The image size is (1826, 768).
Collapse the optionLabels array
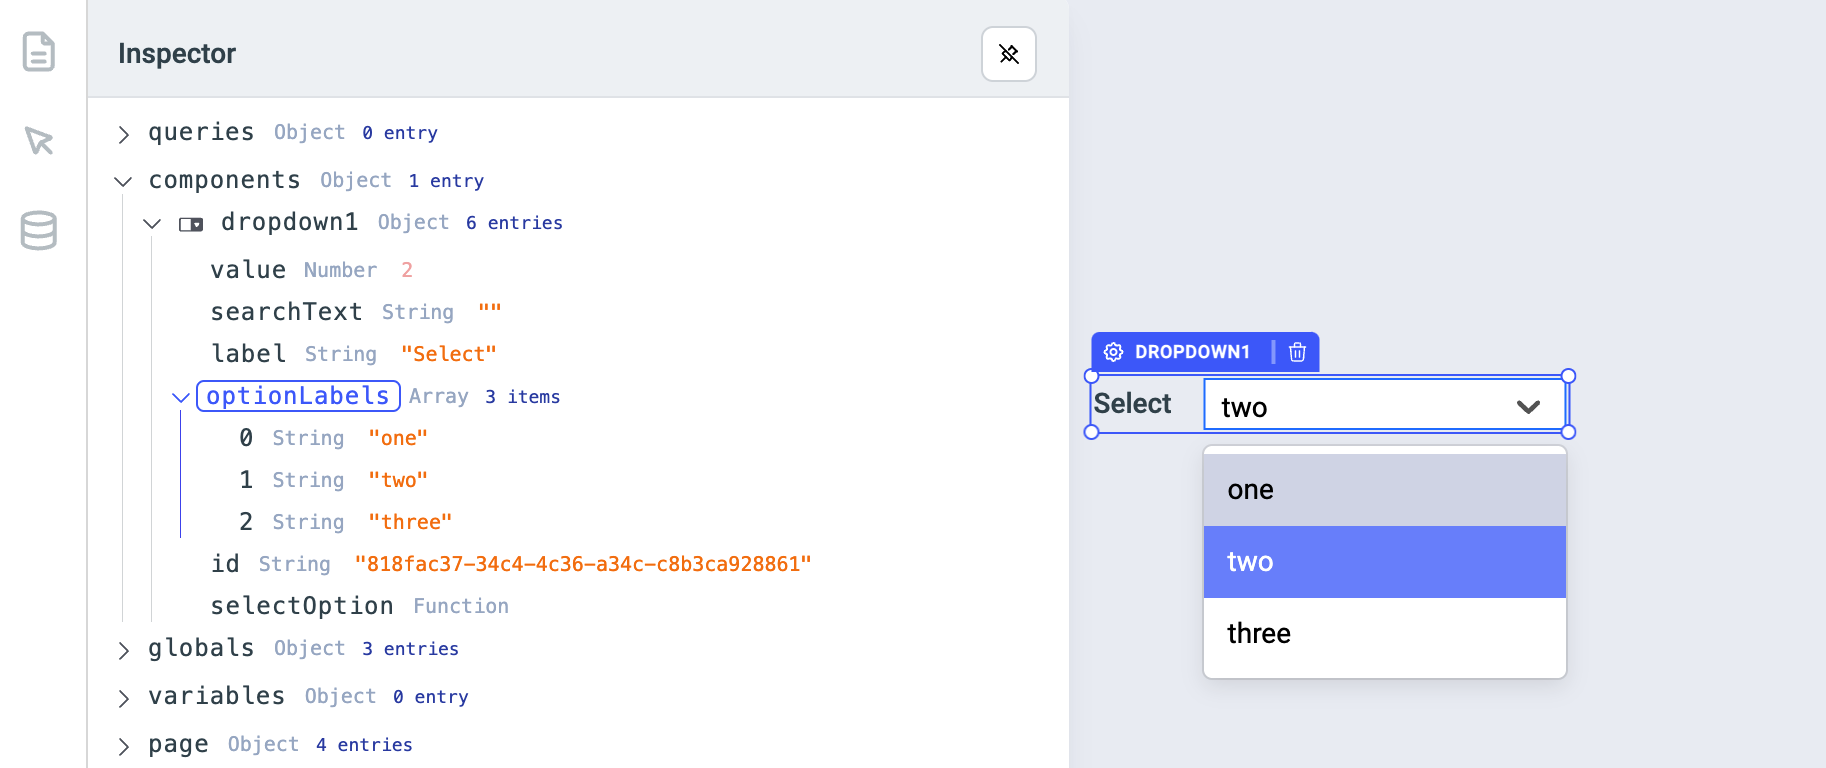pyautogui.click(x=181, y=397)
